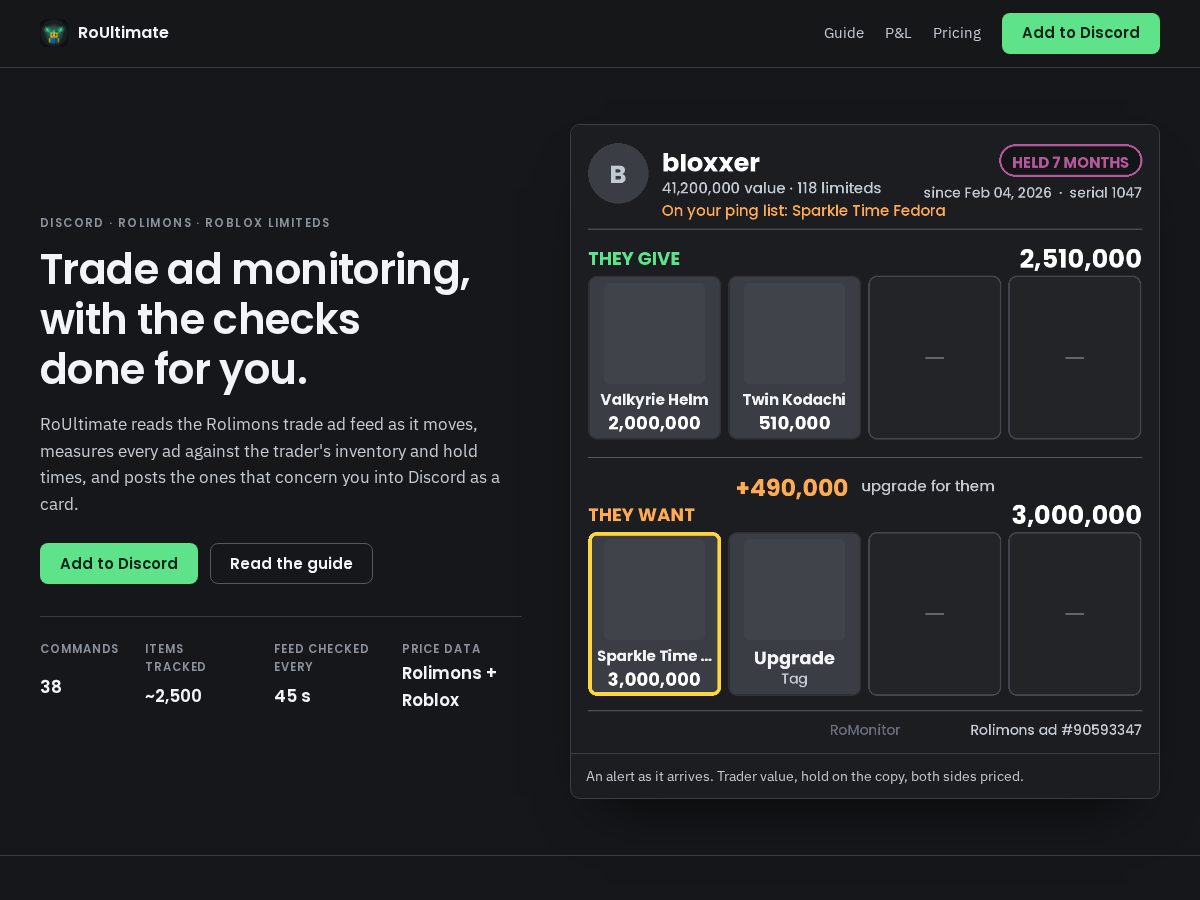Click 'On your ping list: Sparkle Time Fedora'
The height and width of the screenshot is (900, 1200).
pyautogui.click(x=803, y=211)
